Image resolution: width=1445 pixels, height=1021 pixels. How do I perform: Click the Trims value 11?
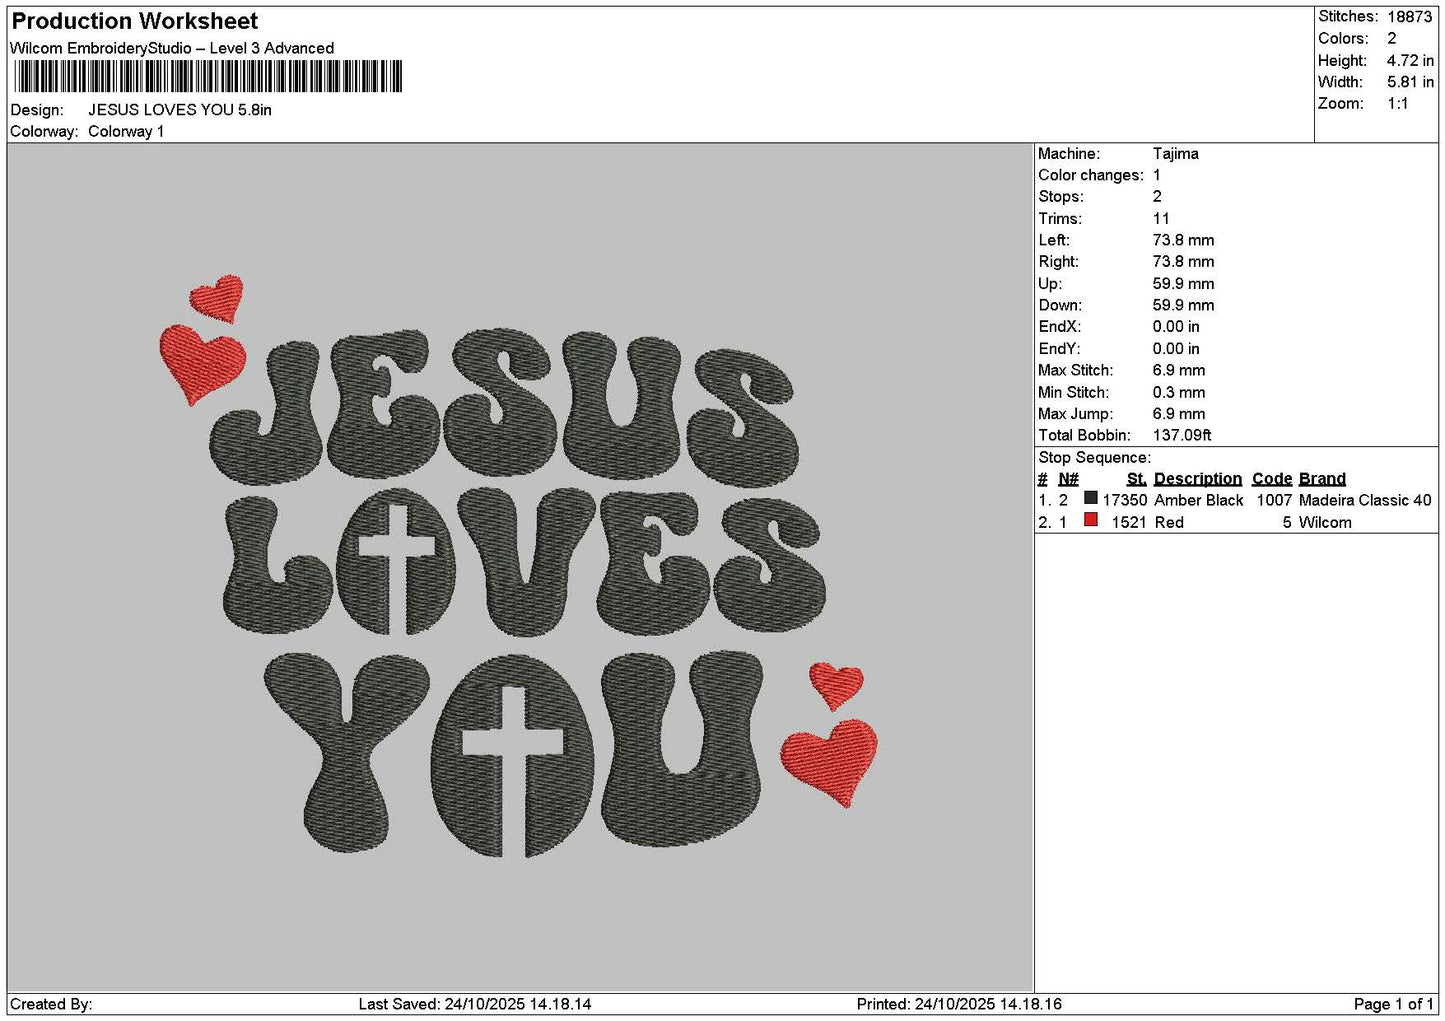coord(1161,219)
